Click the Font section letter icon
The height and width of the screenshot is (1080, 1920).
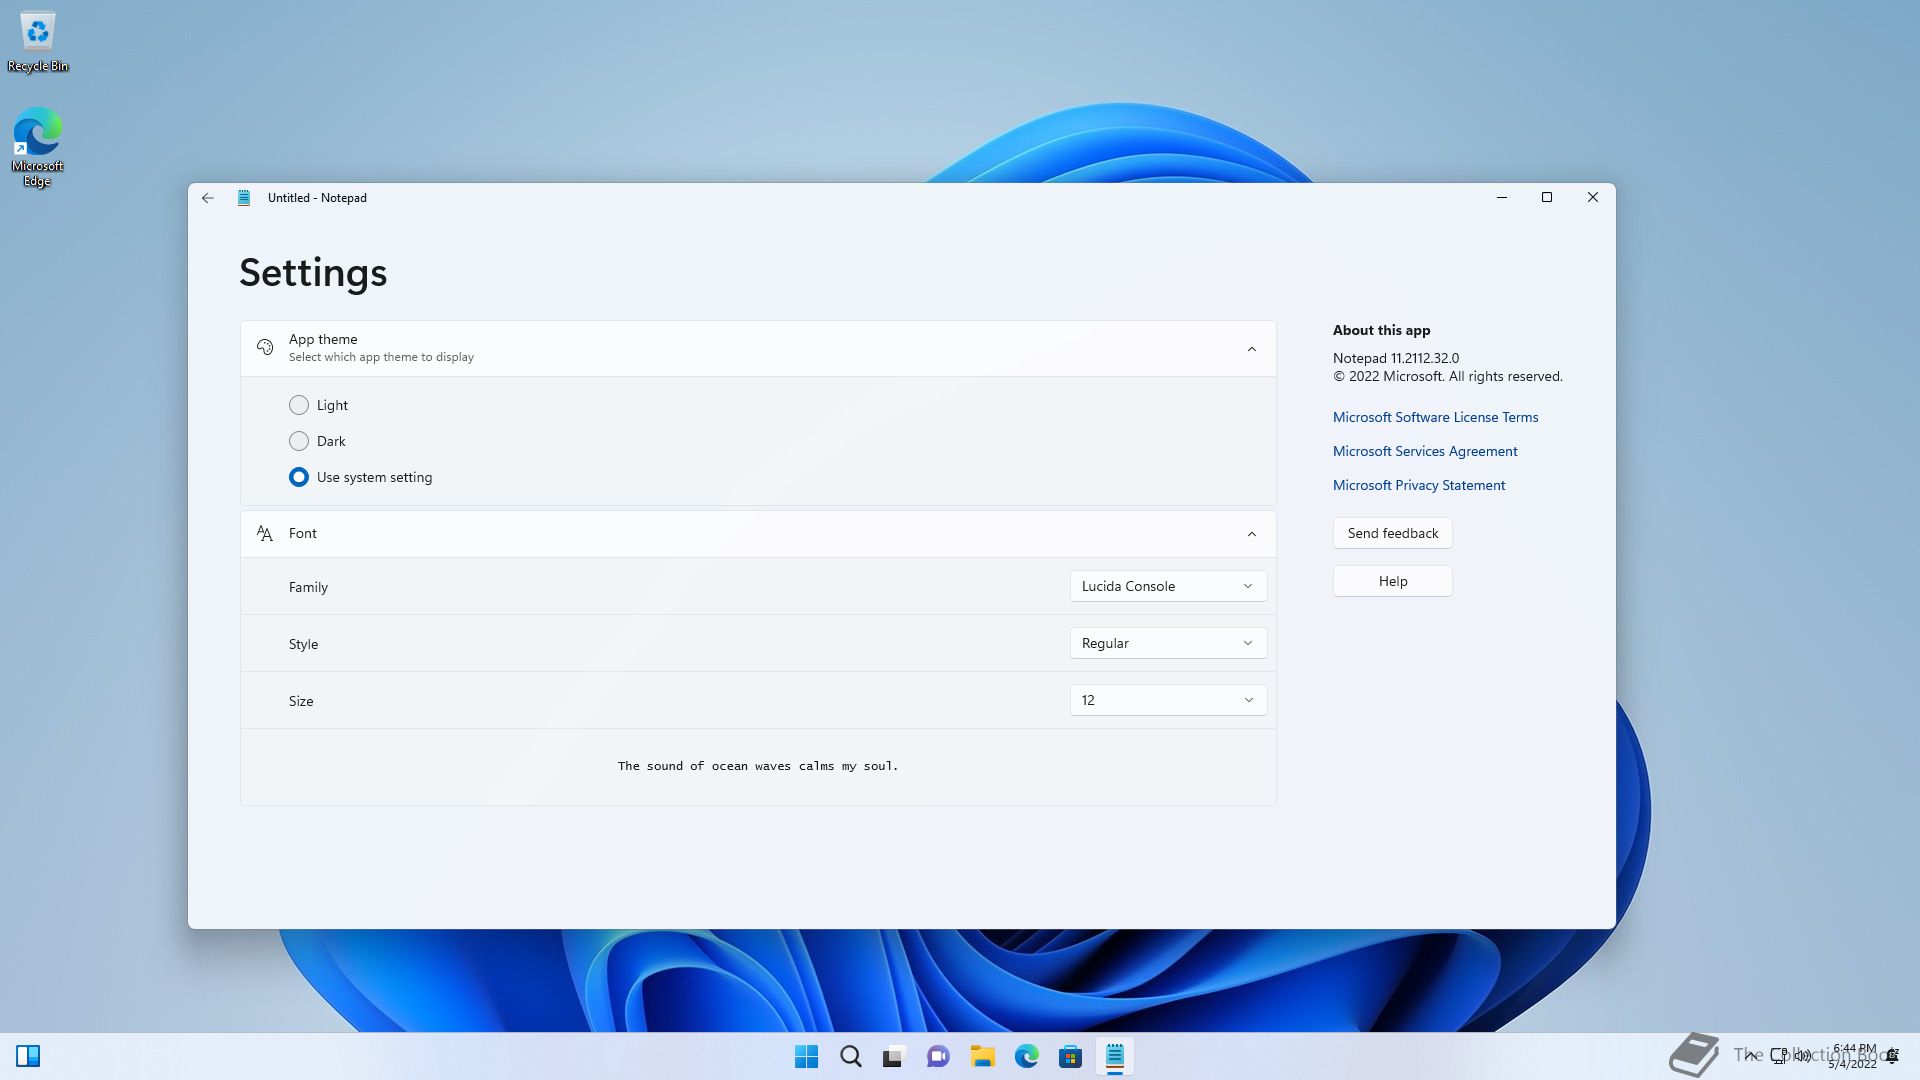(x=265, y=533)
